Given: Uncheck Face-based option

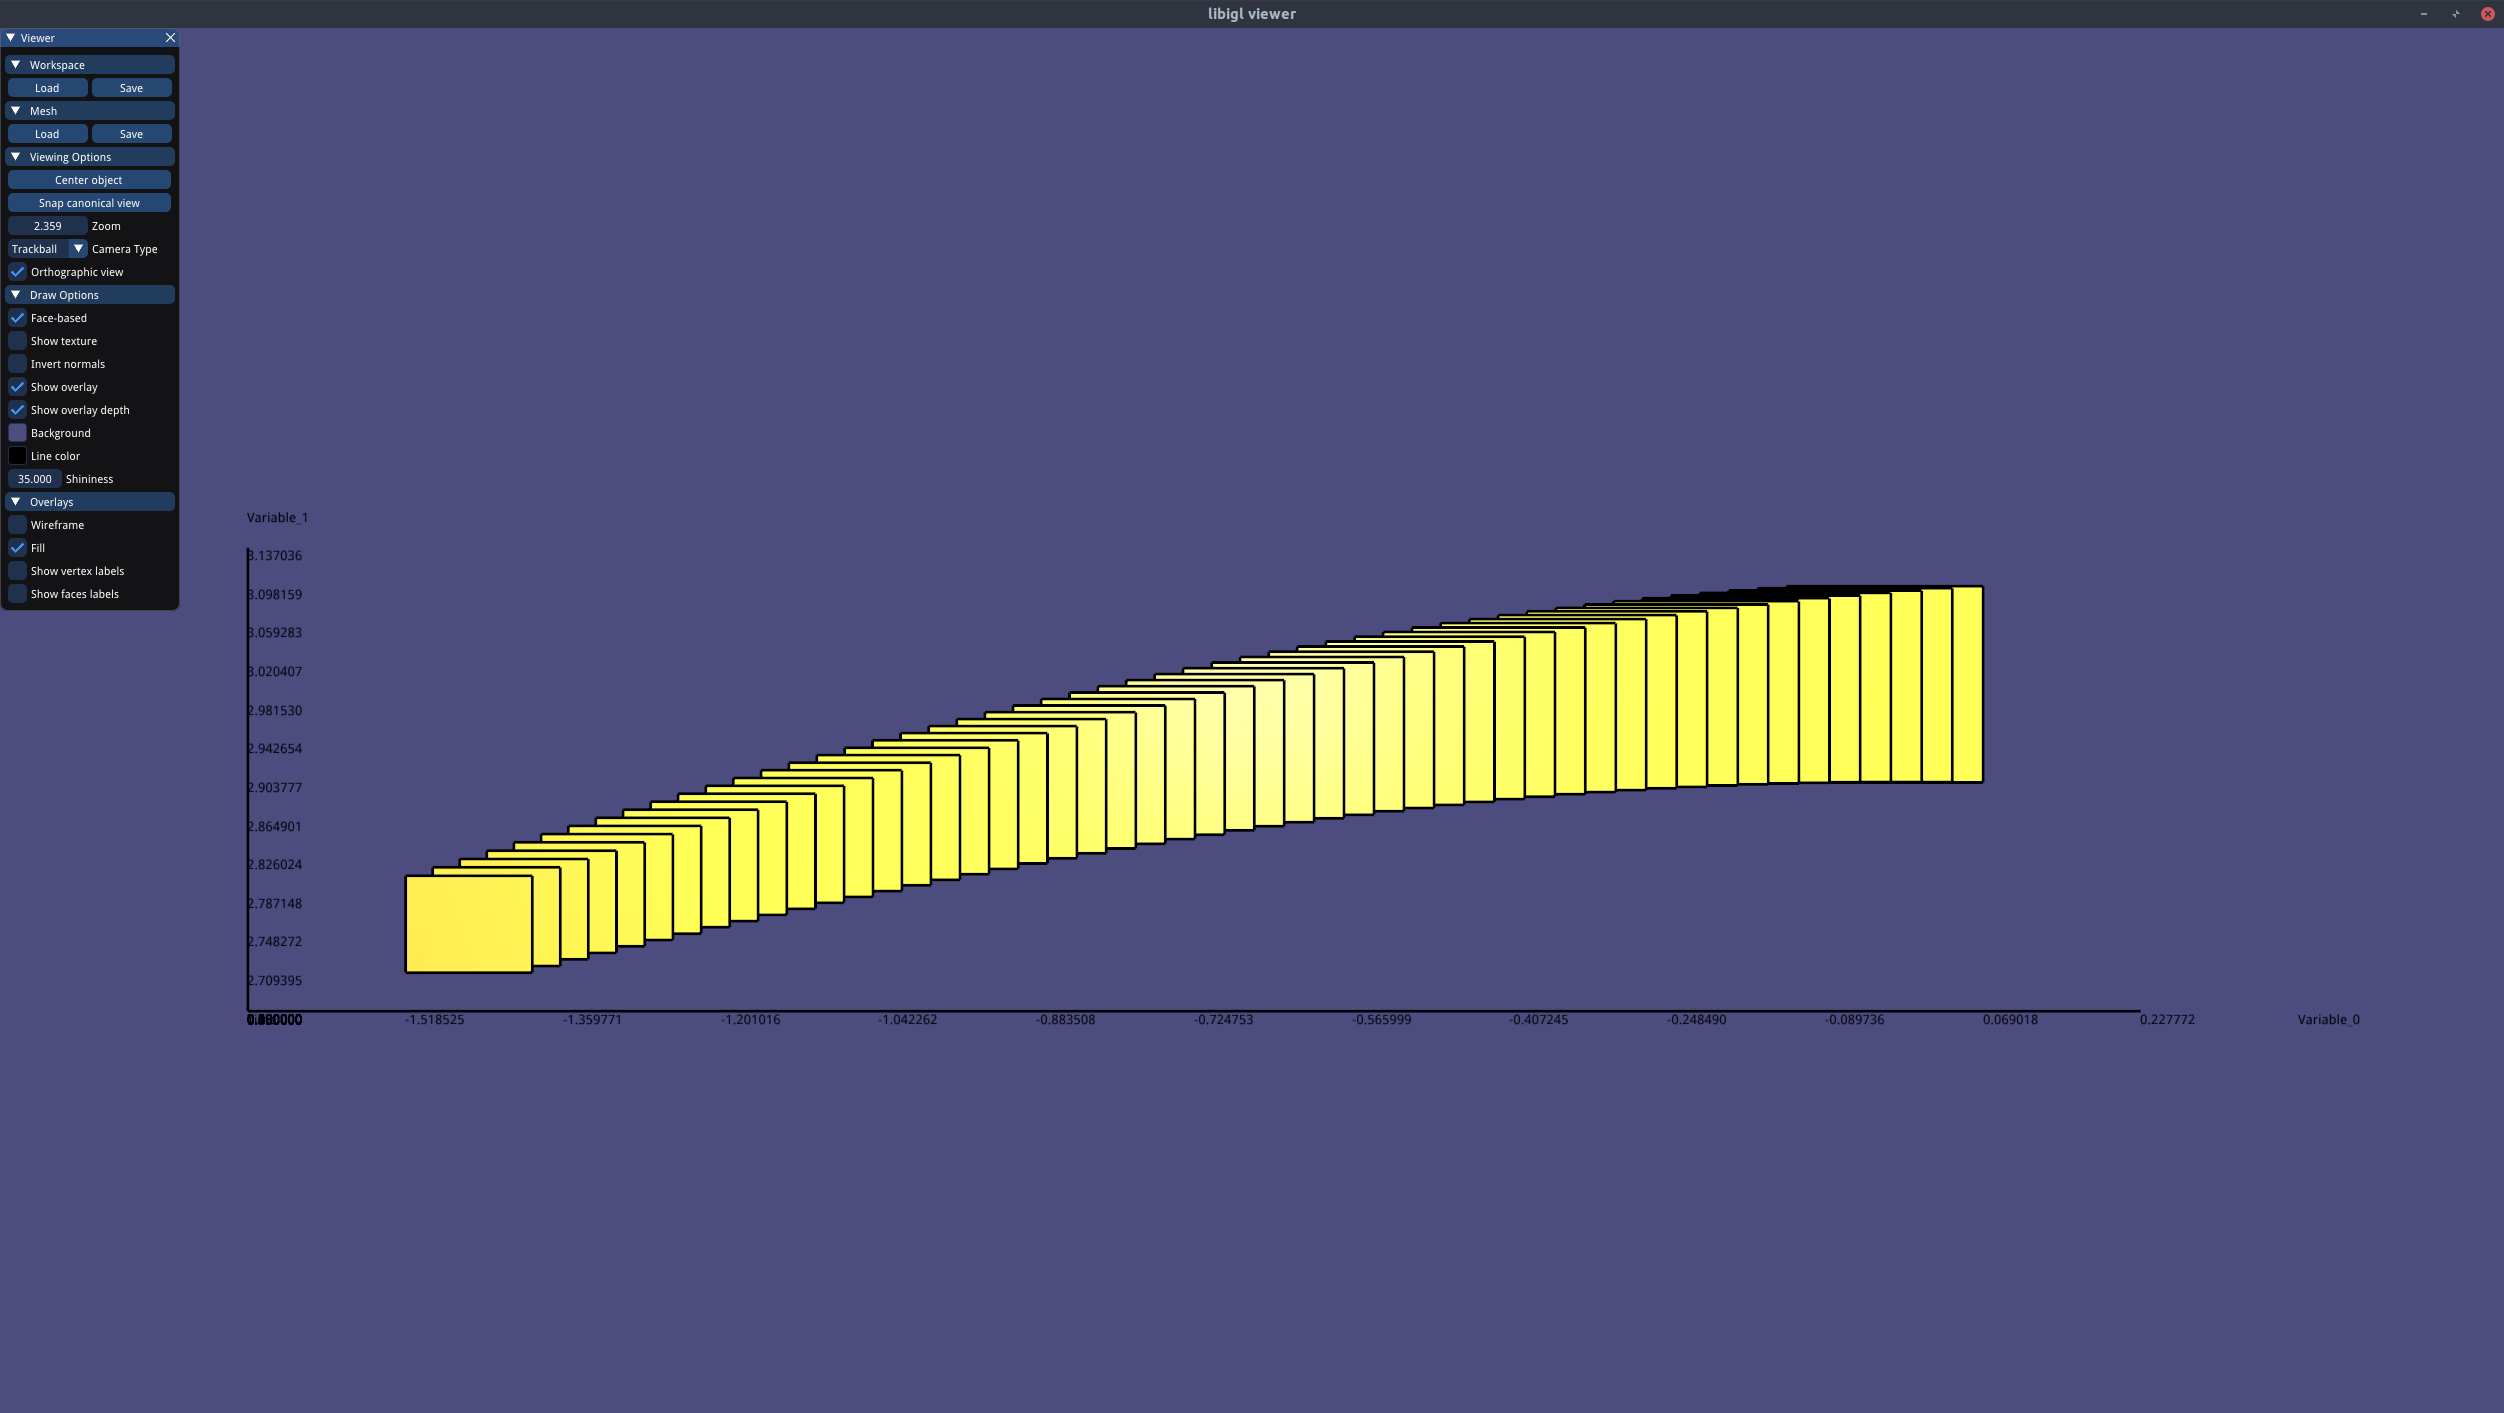Looking at the screenshot, I should [17, 318].
